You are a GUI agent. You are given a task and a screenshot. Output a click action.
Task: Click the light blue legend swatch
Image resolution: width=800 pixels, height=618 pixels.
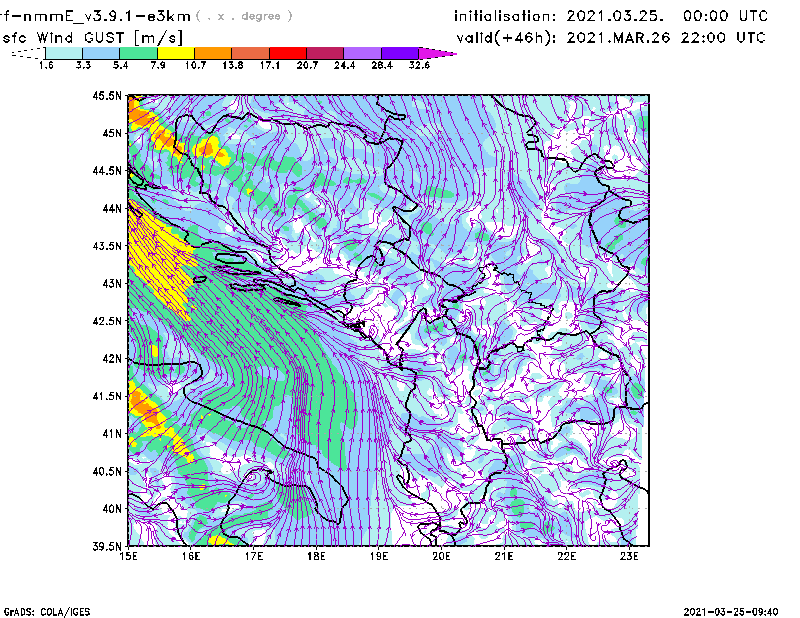(101, 53)
